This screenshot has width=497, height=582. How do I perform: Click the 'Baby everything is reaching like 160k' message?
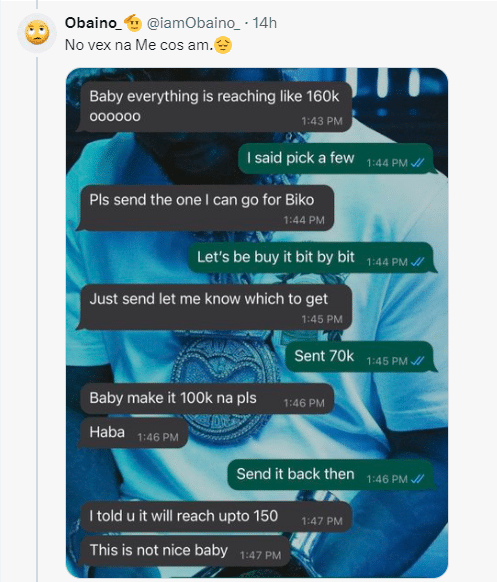click(216, 107)
